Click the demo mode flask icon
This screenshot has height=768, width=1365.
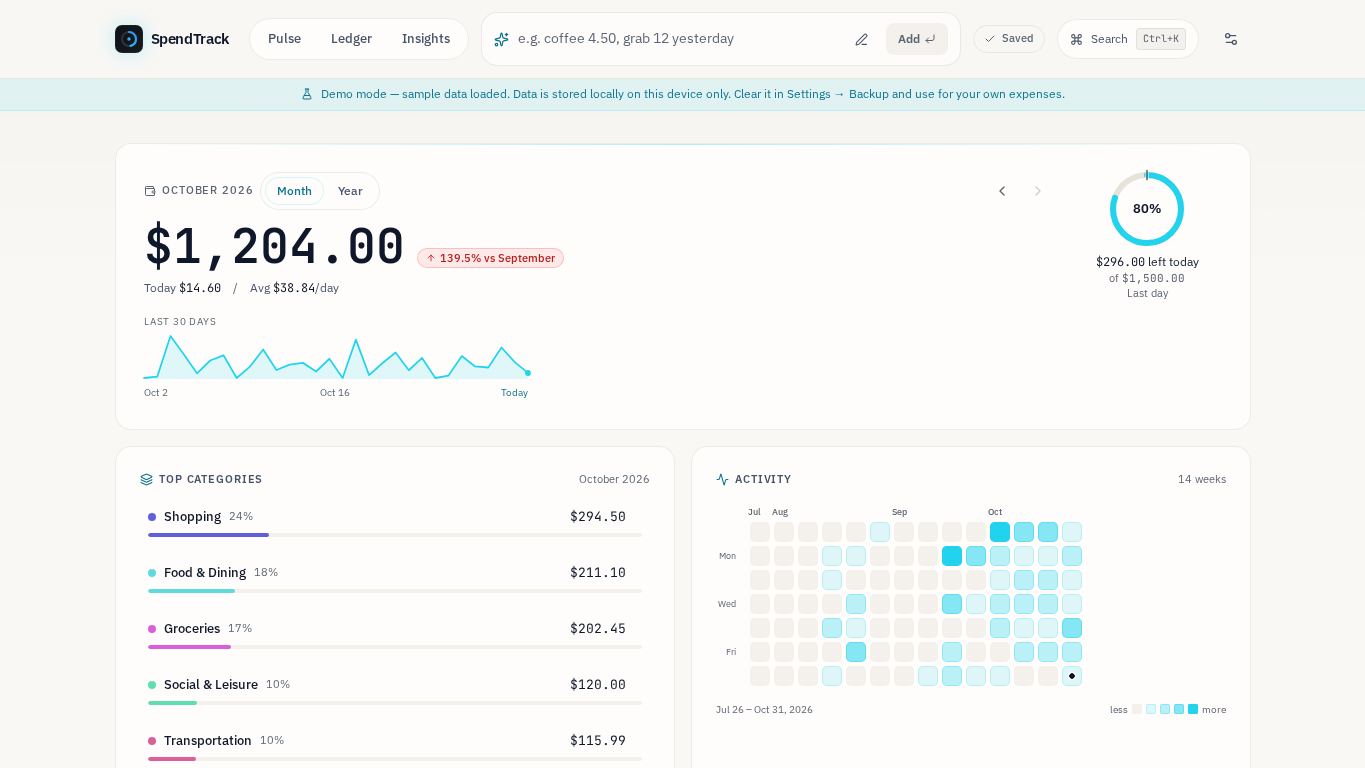[x=307, y=94]
